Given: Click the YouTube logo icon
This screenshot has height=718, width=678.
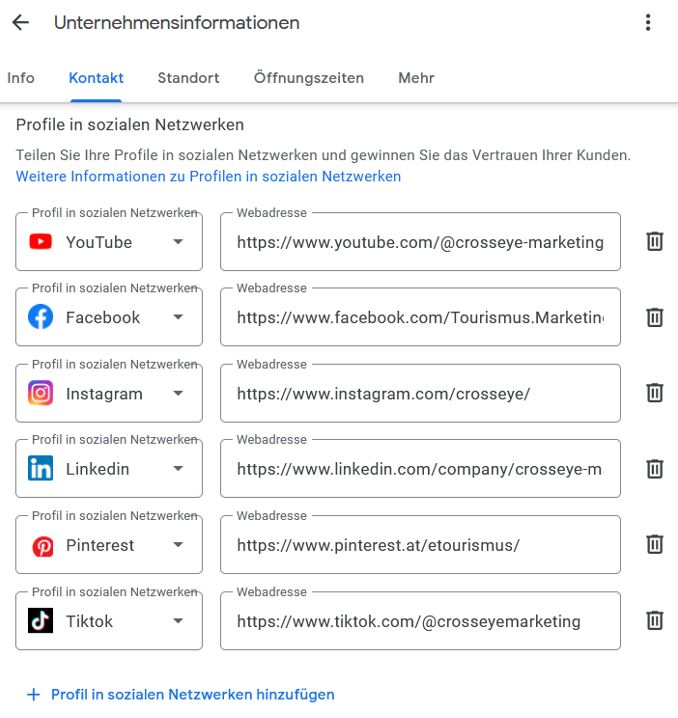Looking at the screenshot, I should point(40,241).
